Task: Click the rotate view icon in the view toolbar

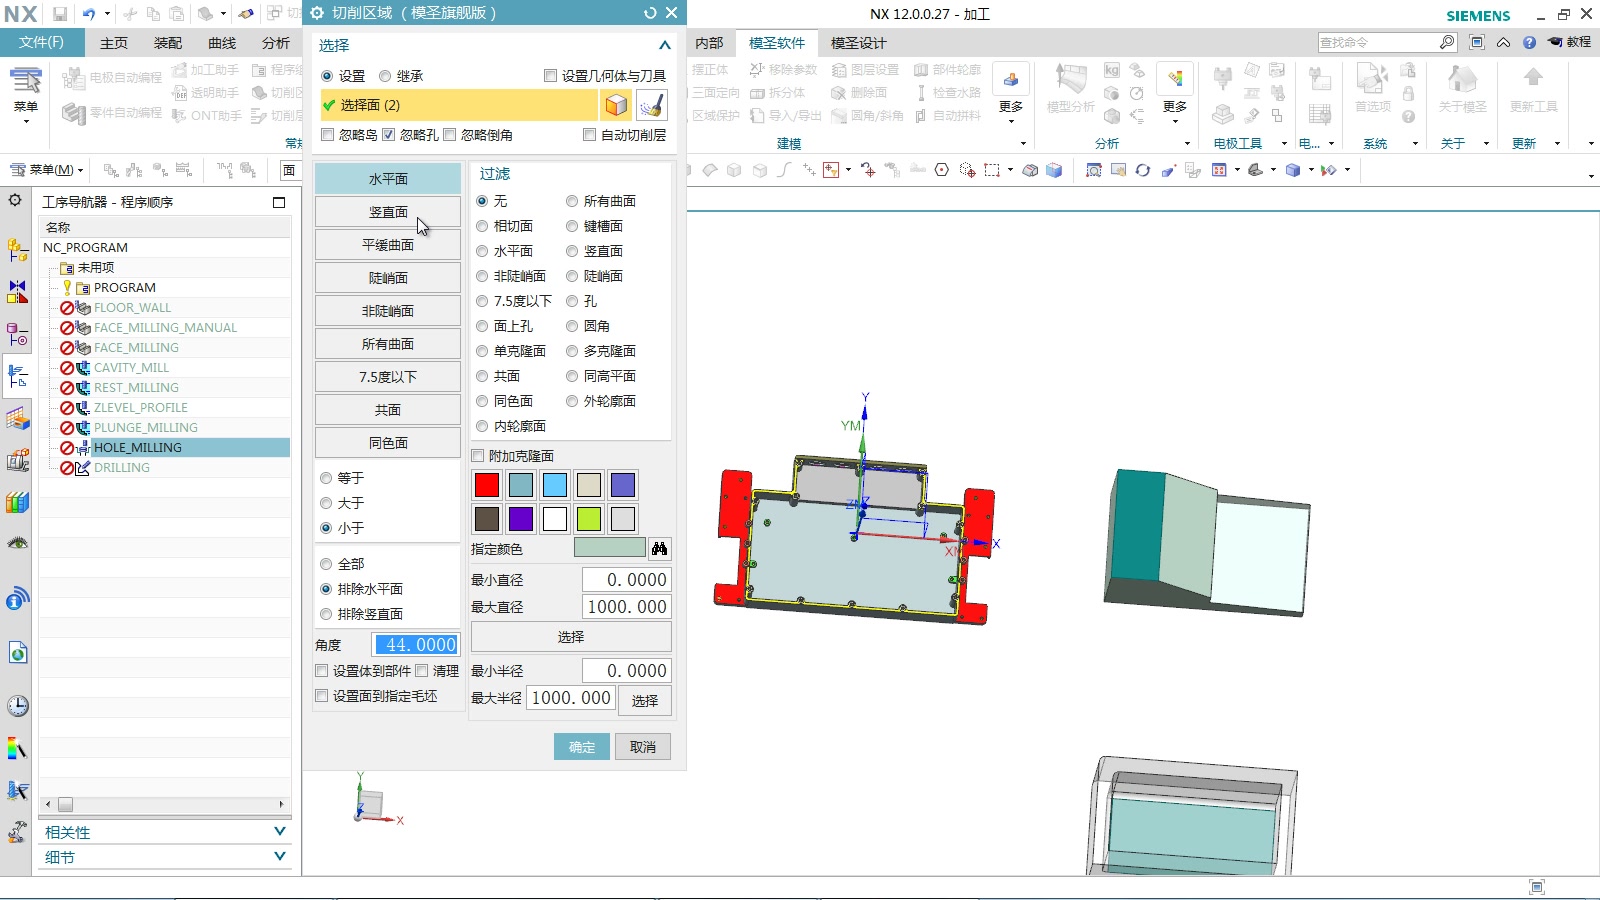Action: point(1142,170)
